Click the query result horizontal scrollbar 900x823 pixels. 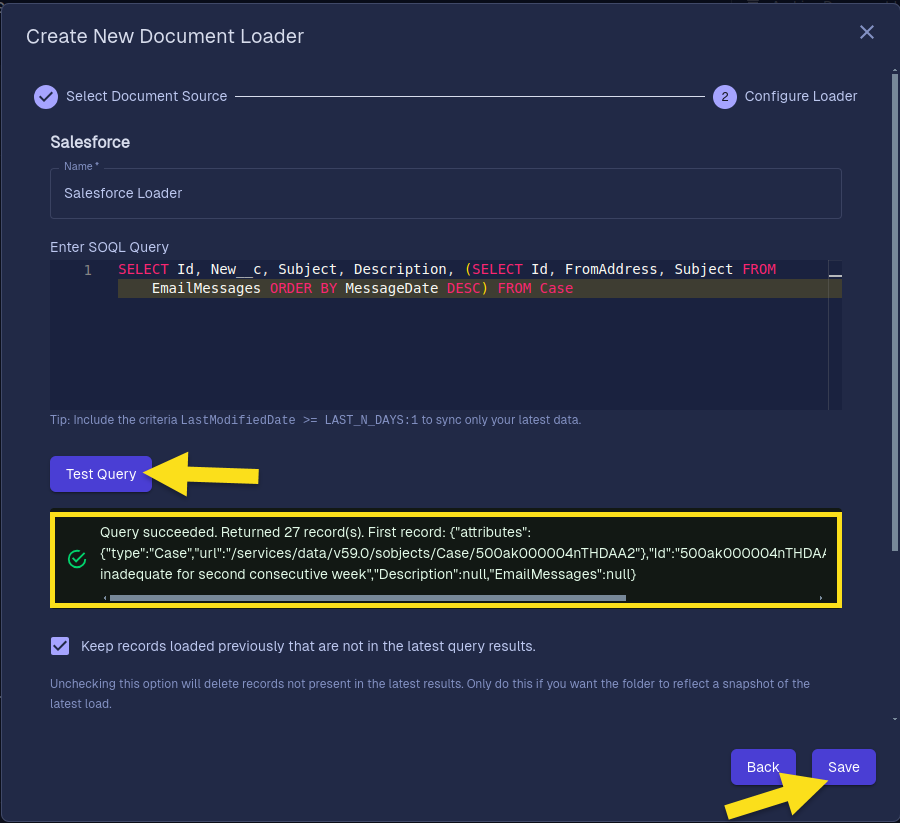367,598
